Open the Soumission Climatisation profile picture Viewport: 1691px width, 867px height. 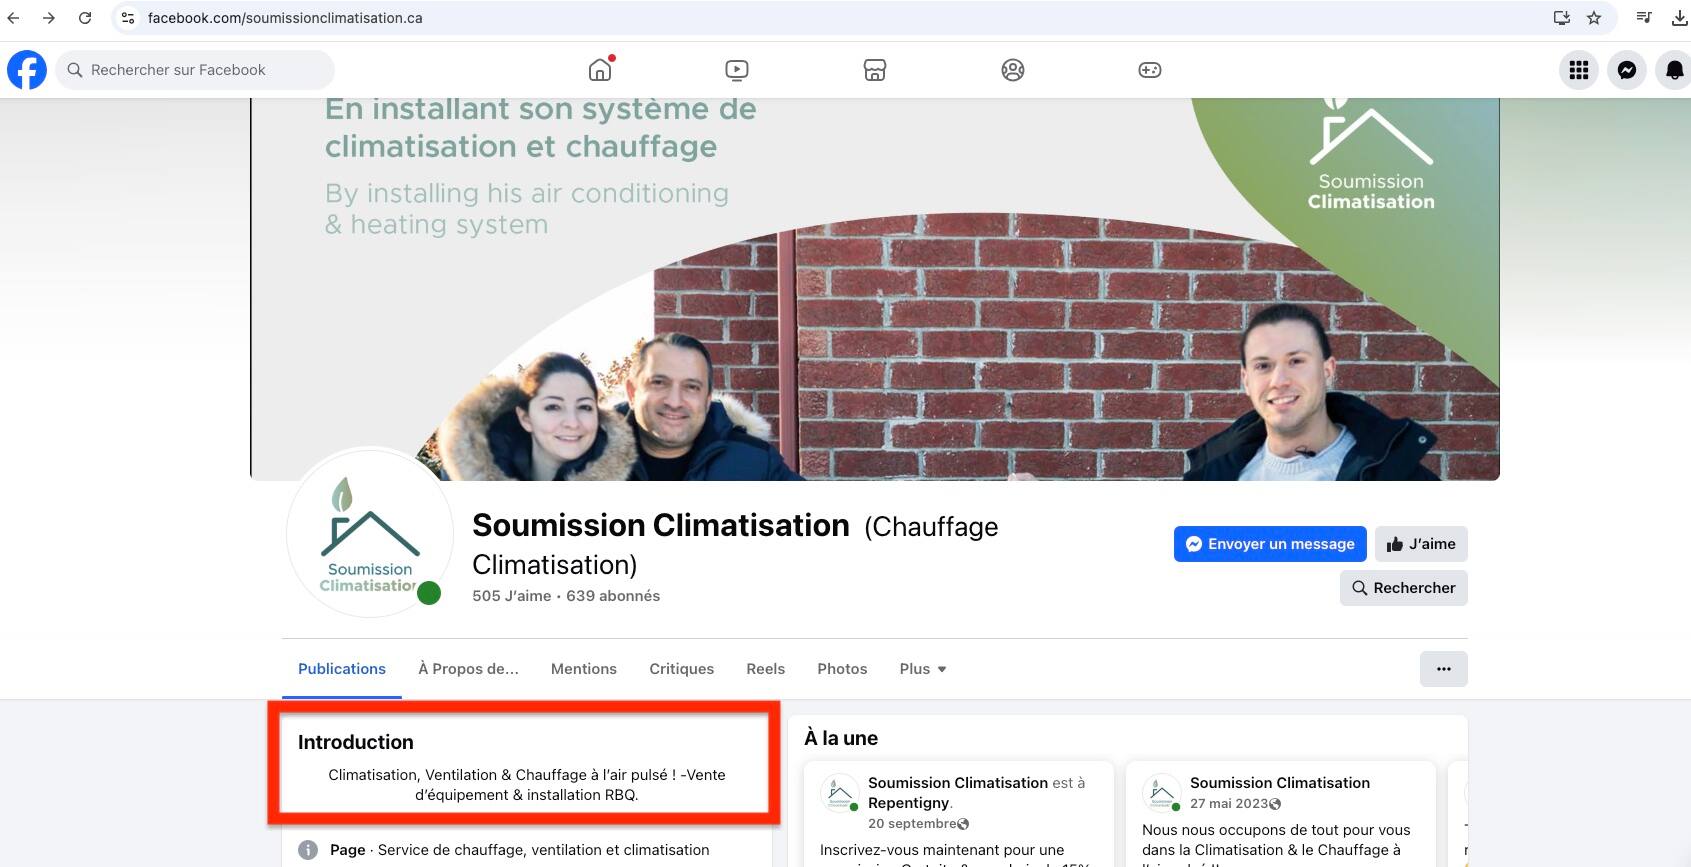point(370,532)
